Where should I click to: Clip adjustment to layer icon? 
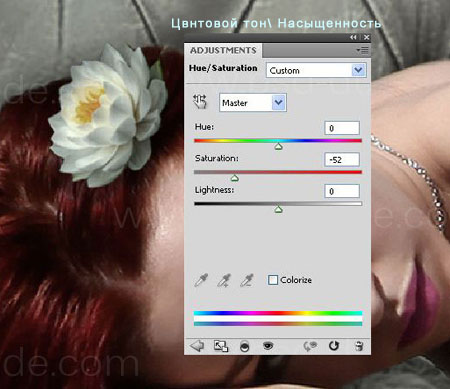pyautogui.click(x=244, y=346)
